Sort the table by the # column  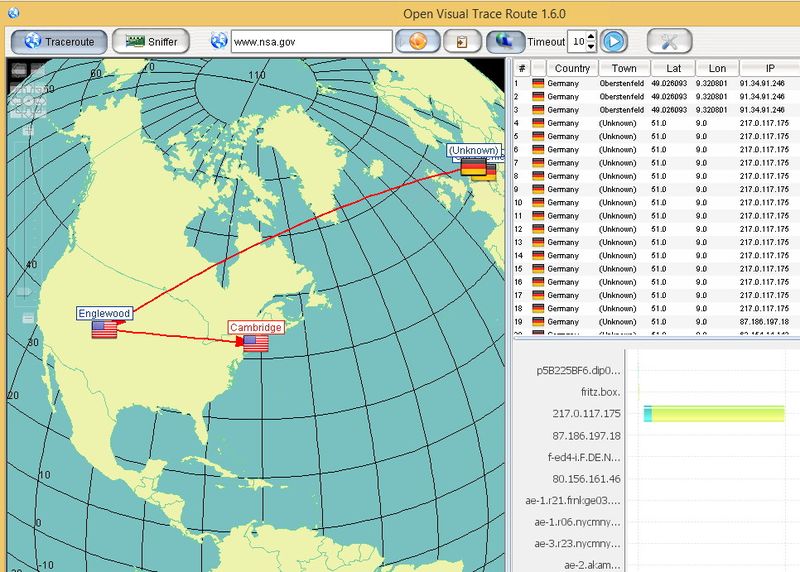pyautogui.click(x=521, y=68)
